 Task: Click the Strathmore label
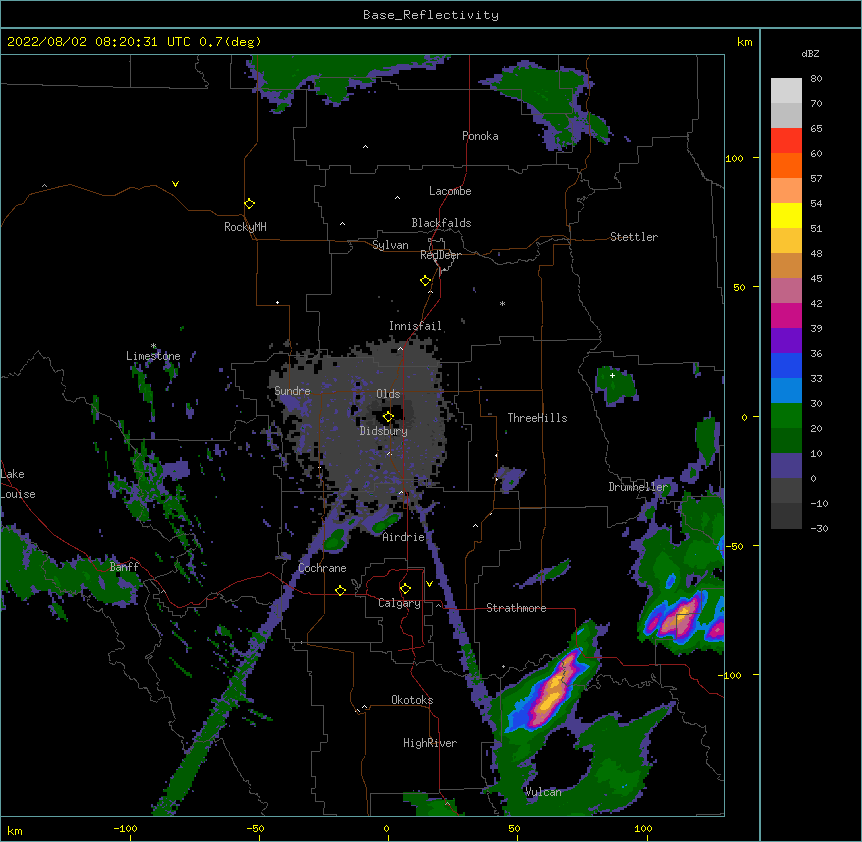pyautogui.click(x=516, y=608)
